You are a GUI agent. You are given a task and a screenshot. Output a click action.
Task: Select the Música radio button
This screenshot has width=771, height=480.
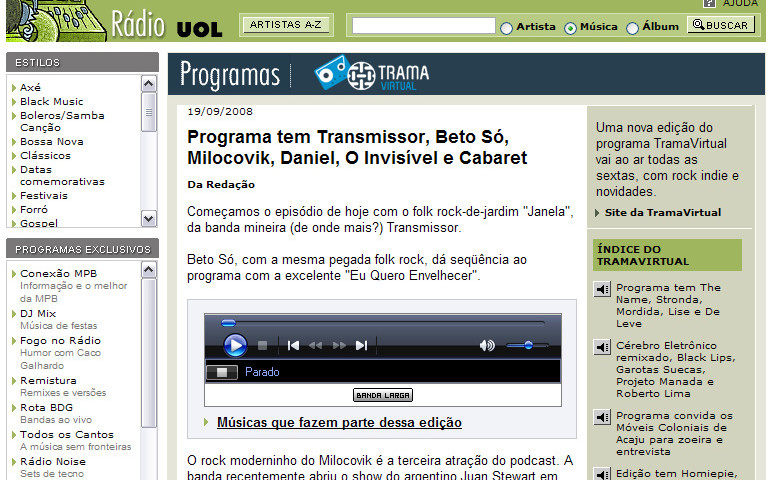click(x=570, y=29)
